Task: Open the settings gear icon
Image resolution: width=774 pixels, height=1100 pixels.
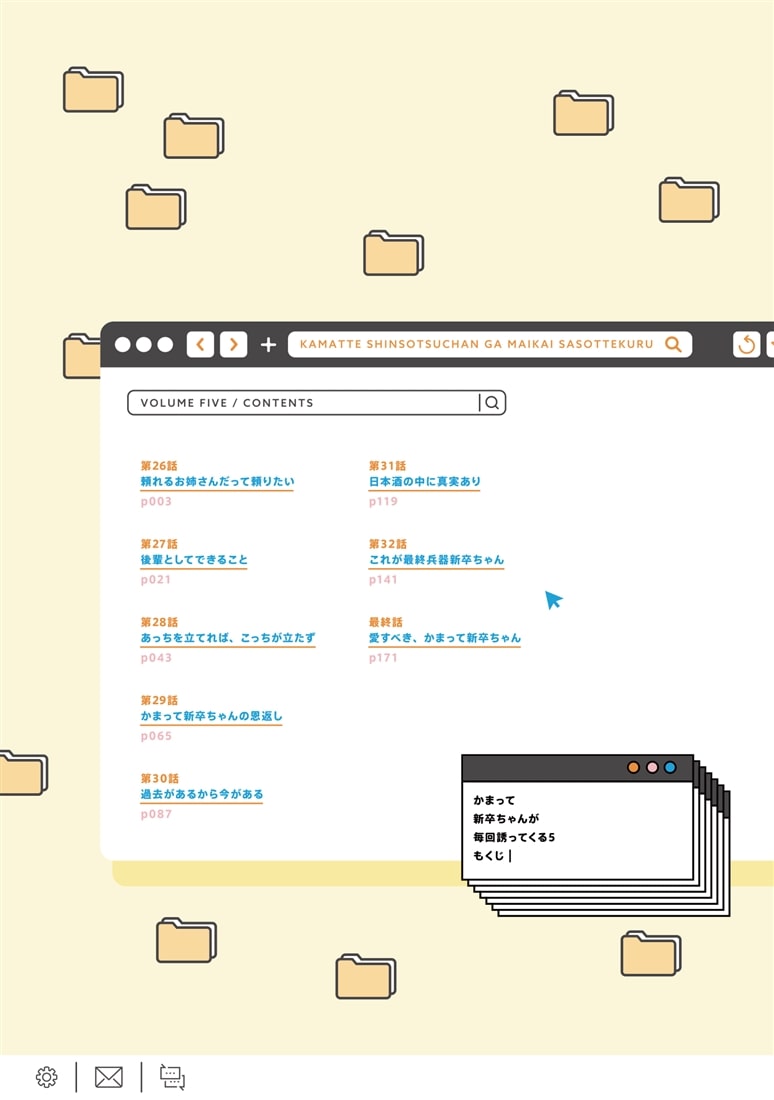Action: [46, 1077]
